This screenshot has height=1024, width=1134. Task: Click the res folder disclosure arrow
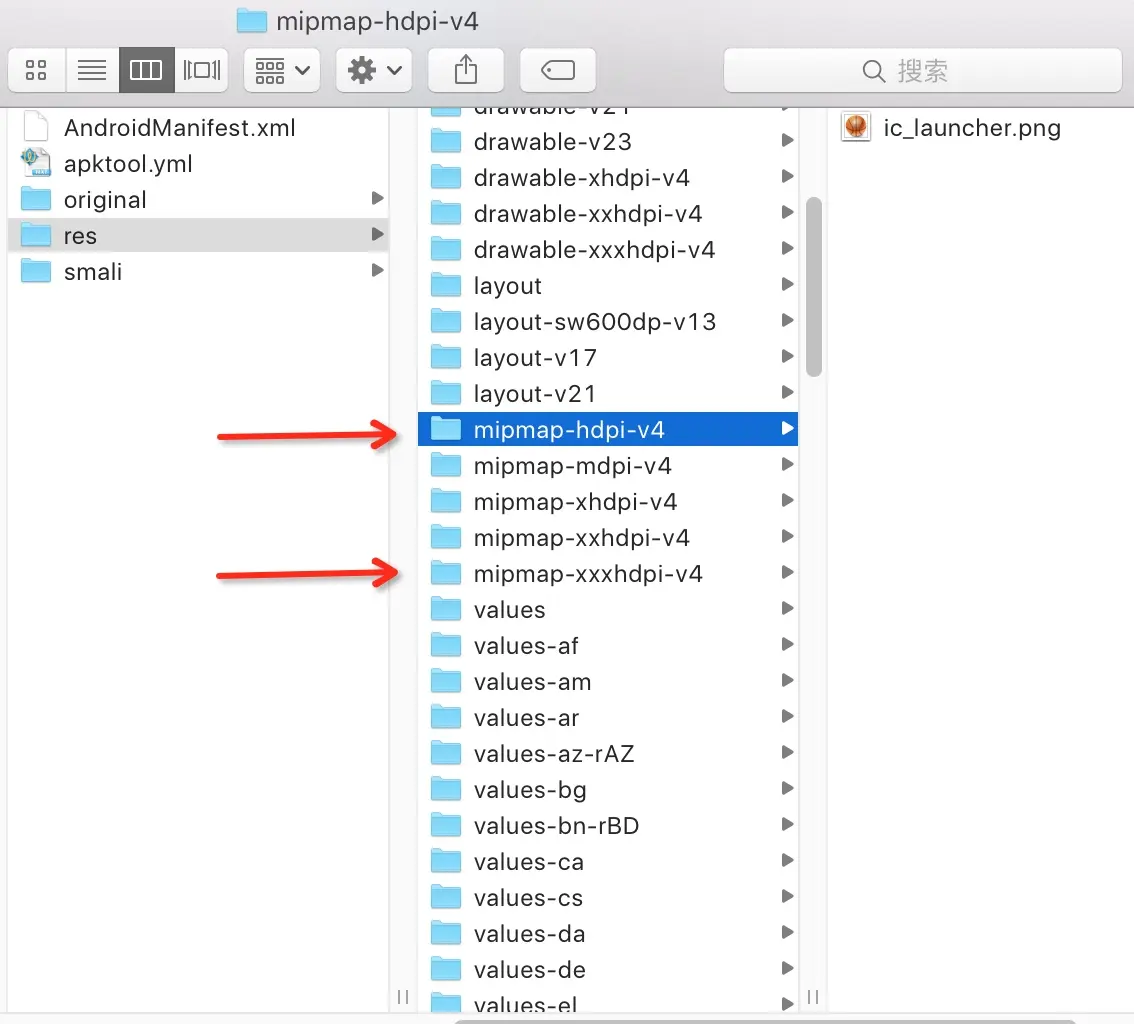point(377,234)
